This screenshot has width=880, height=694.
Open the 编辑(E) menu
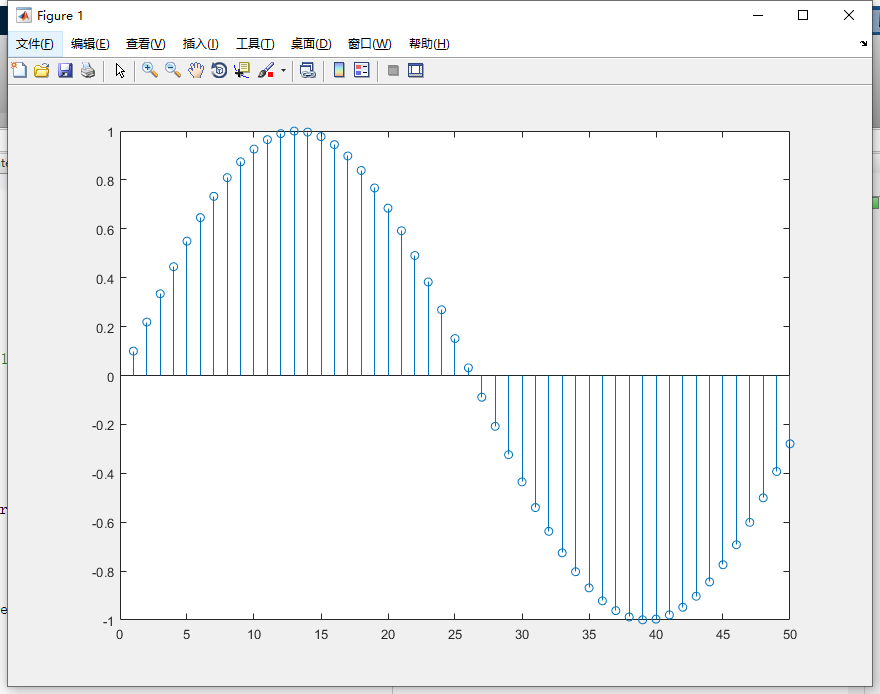pyautogui.click(x=90, y=44)
